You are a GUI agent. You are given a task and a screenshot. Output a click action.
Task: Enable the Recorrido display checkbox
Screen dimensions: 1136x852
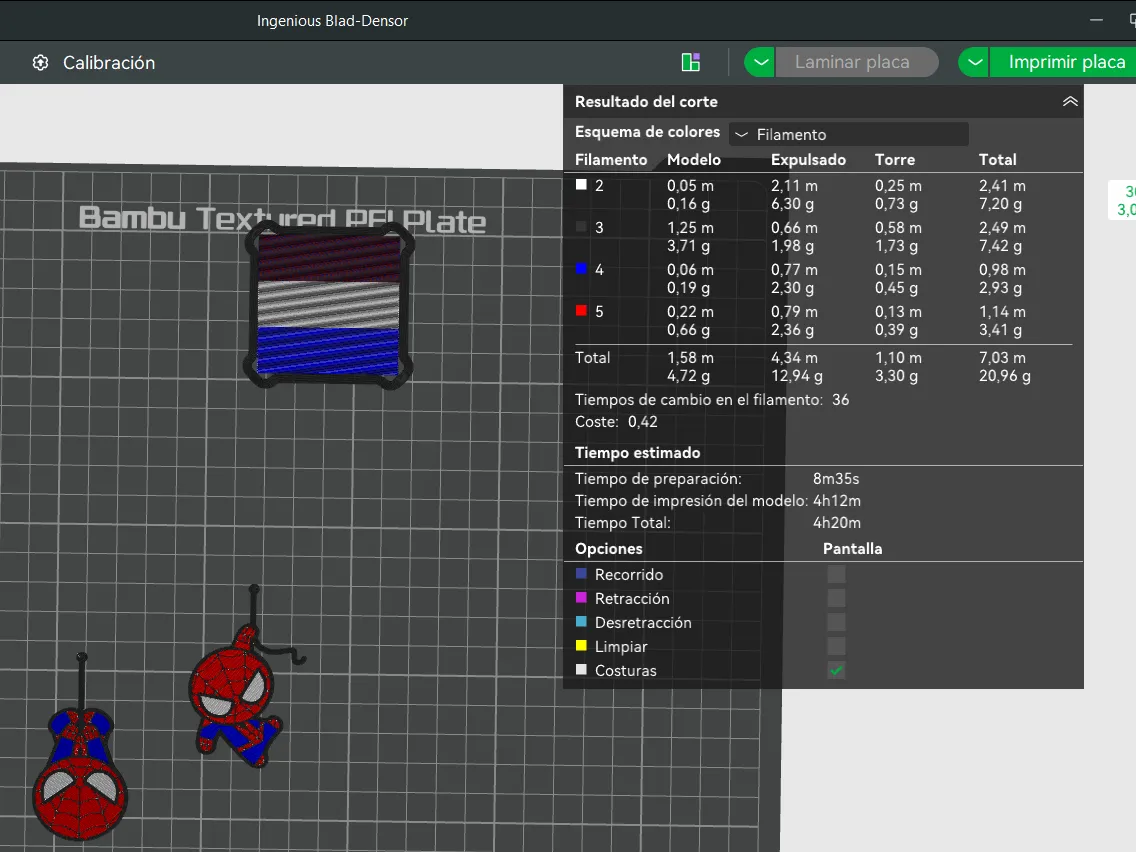[836, 575]
